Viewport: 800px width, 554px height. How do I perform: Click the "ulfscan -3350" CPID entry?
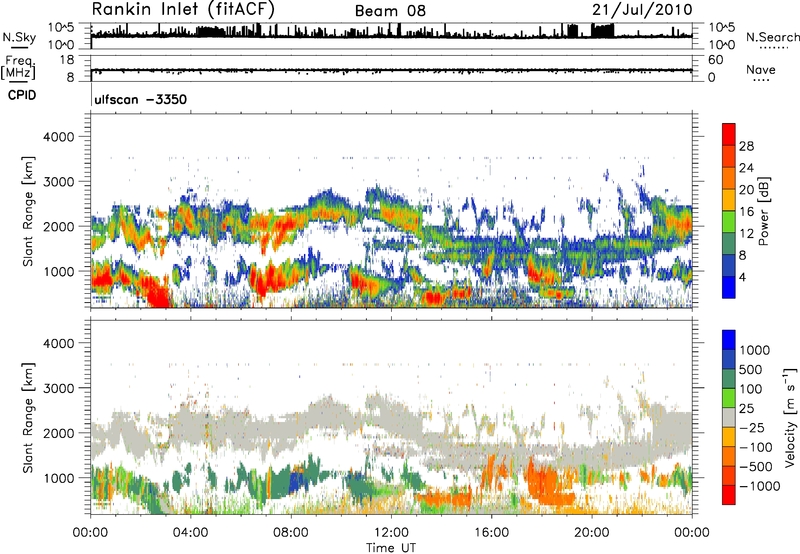(x=141, y=99)
